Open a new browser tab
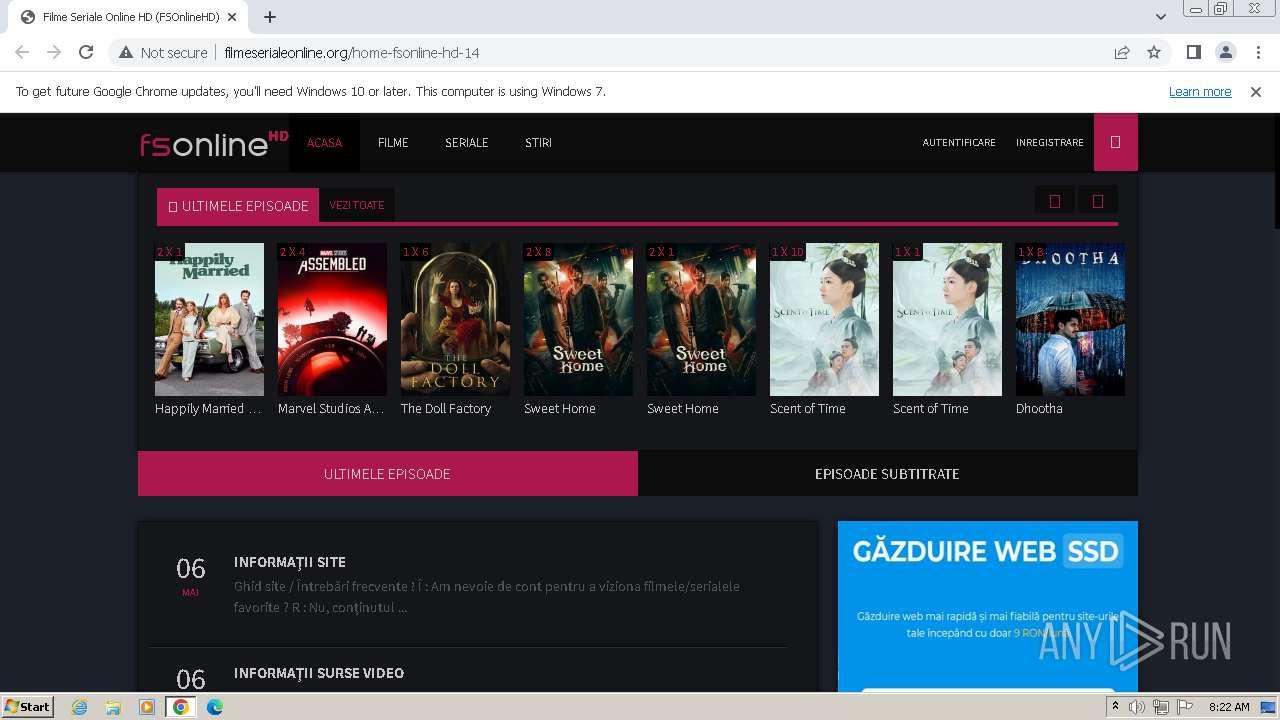Image resolution: width=1280 pixels, height=720 pixels. [270, 17]
